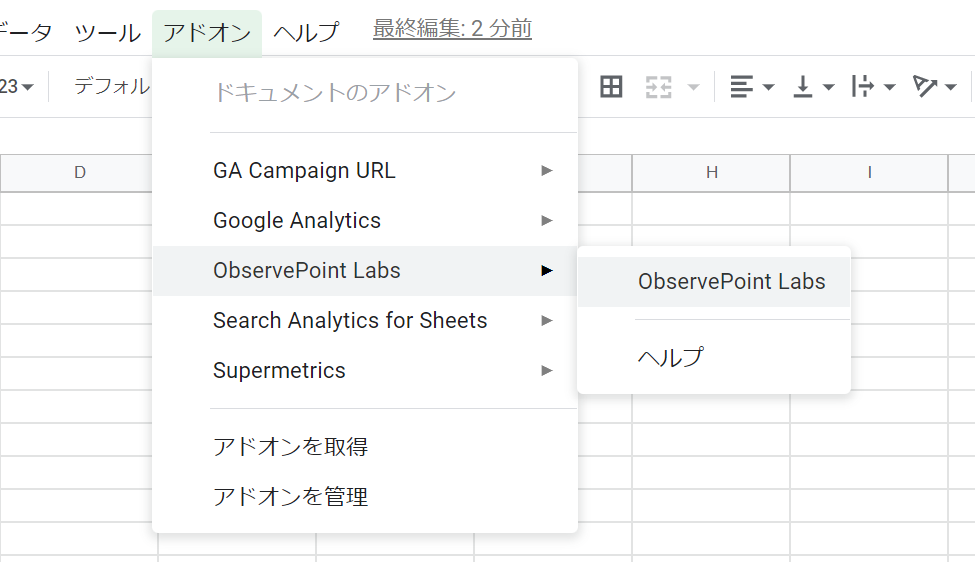
Task: Click the Borders grid icon
Action: [x=611, y=86]
